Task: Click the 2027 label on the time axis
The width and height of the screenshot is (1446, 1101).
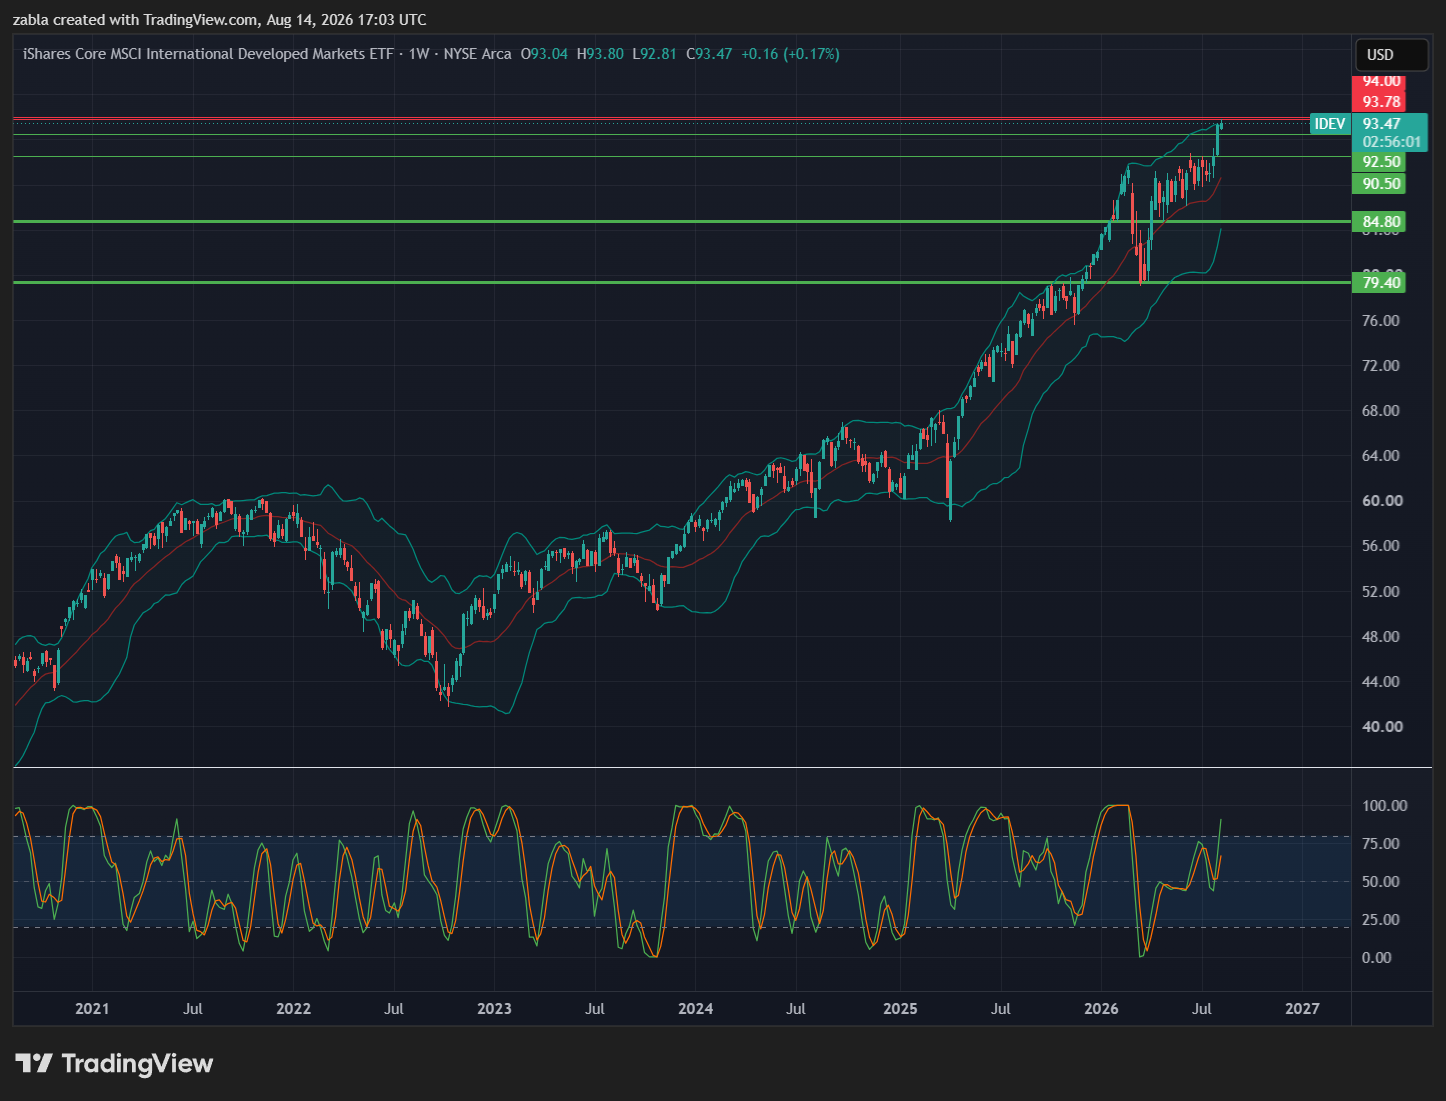Action: click(x=1302, y=1009)
